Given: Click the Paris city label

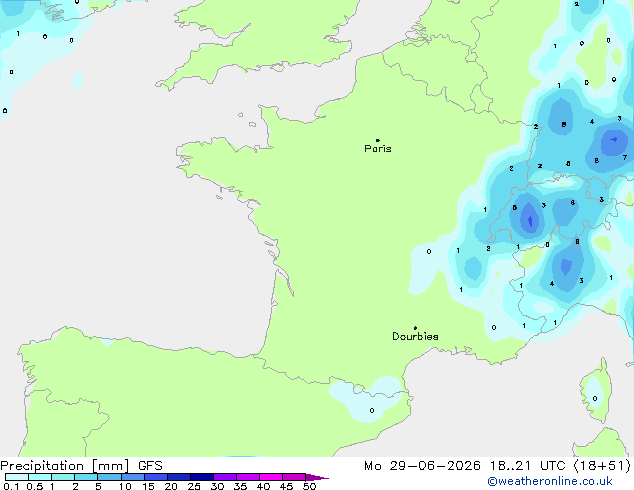Looking at the screenshot, I should (x=378, y=149).
